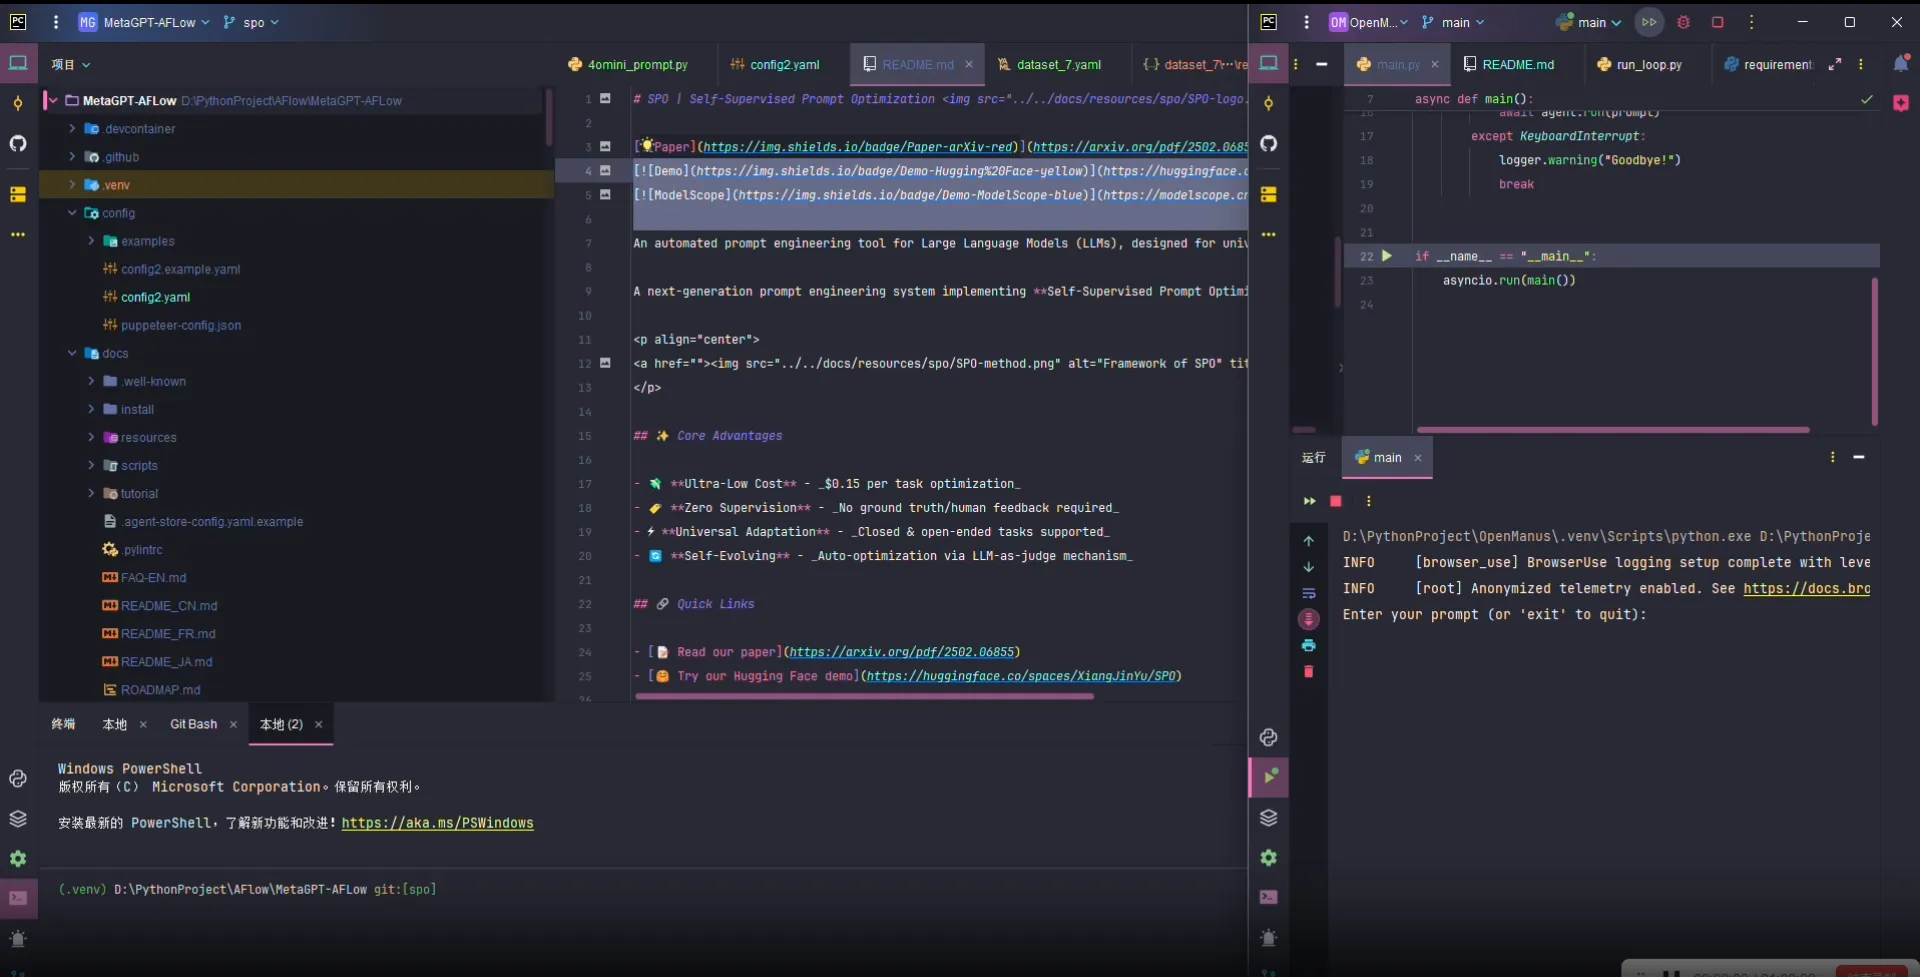Open arxiv paper link on README line 24
The image size is (1920, 977).
[x=901, y=652]
